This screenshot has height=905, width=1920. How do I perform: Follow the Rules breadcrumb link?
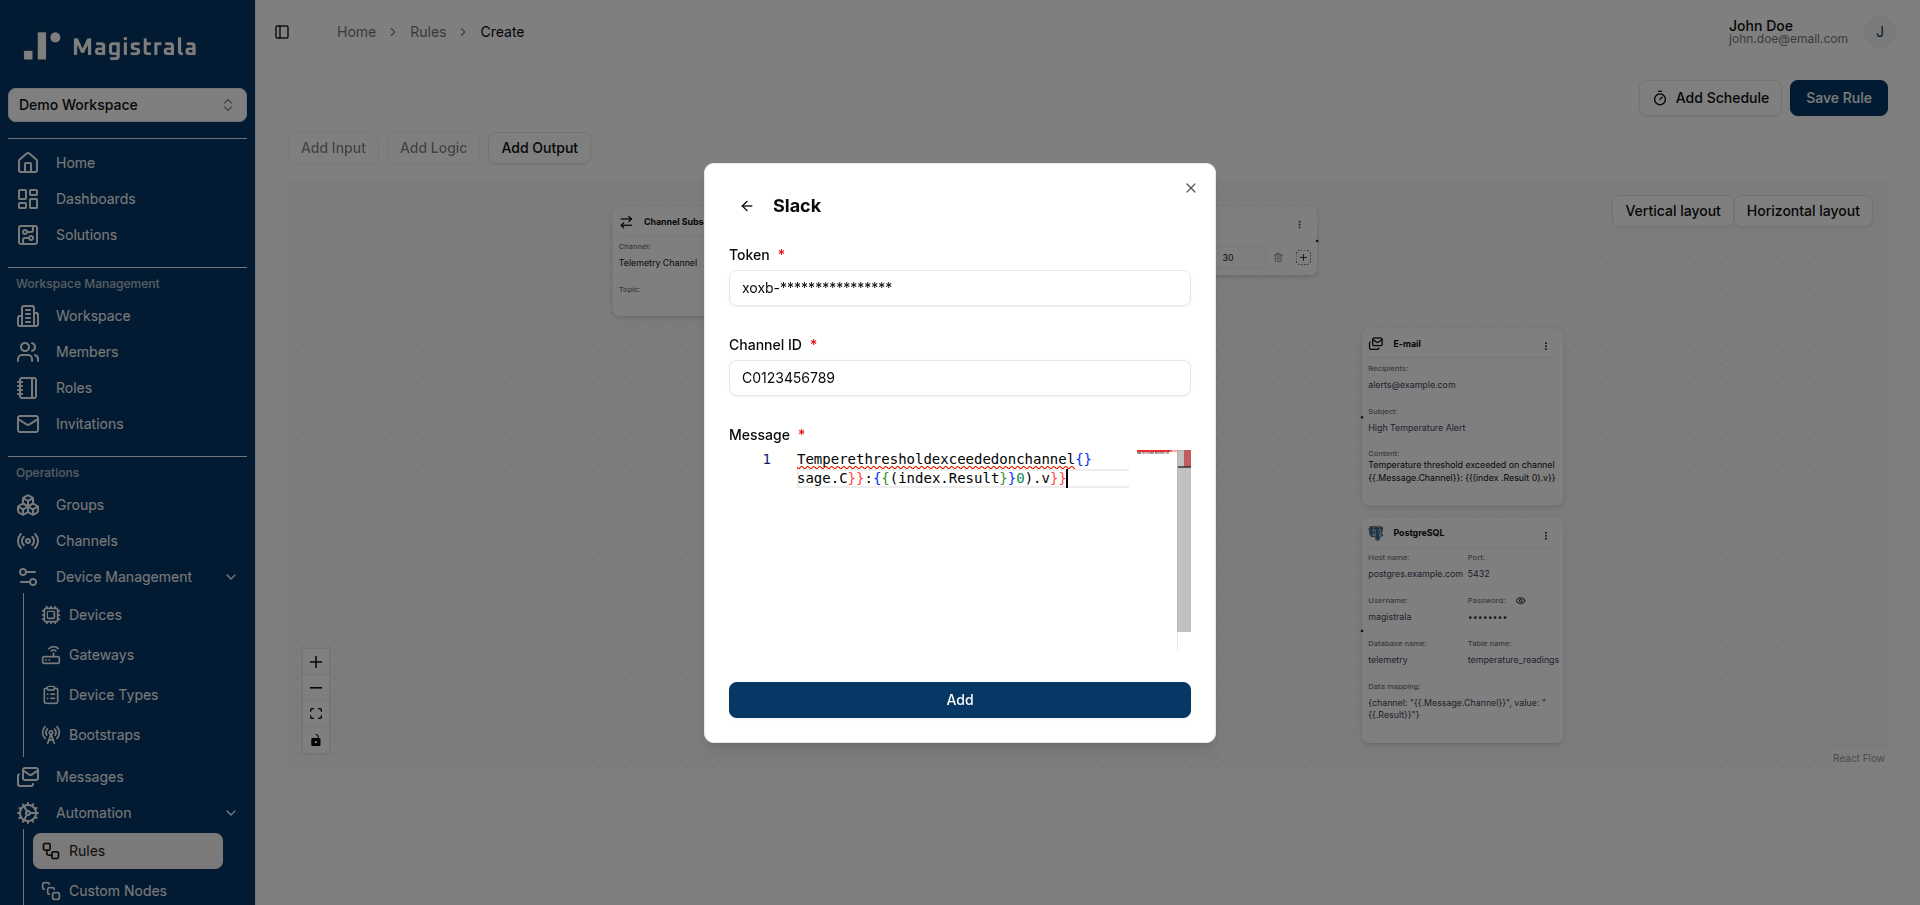tap(428, 32)
